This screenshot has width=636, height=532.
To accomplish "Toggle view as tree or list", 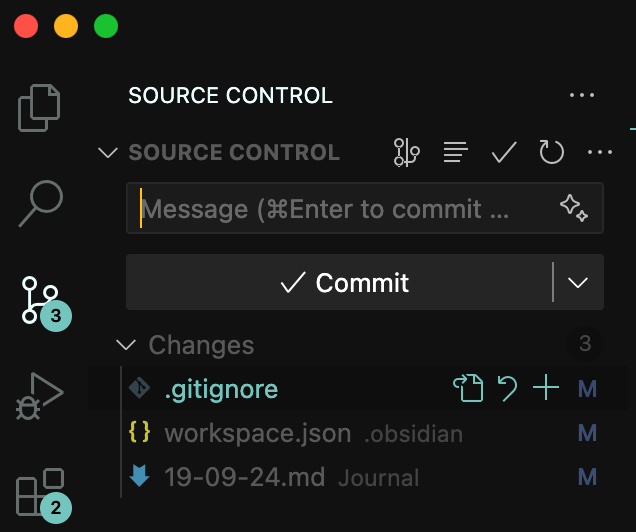I will [x=456, y=152].
